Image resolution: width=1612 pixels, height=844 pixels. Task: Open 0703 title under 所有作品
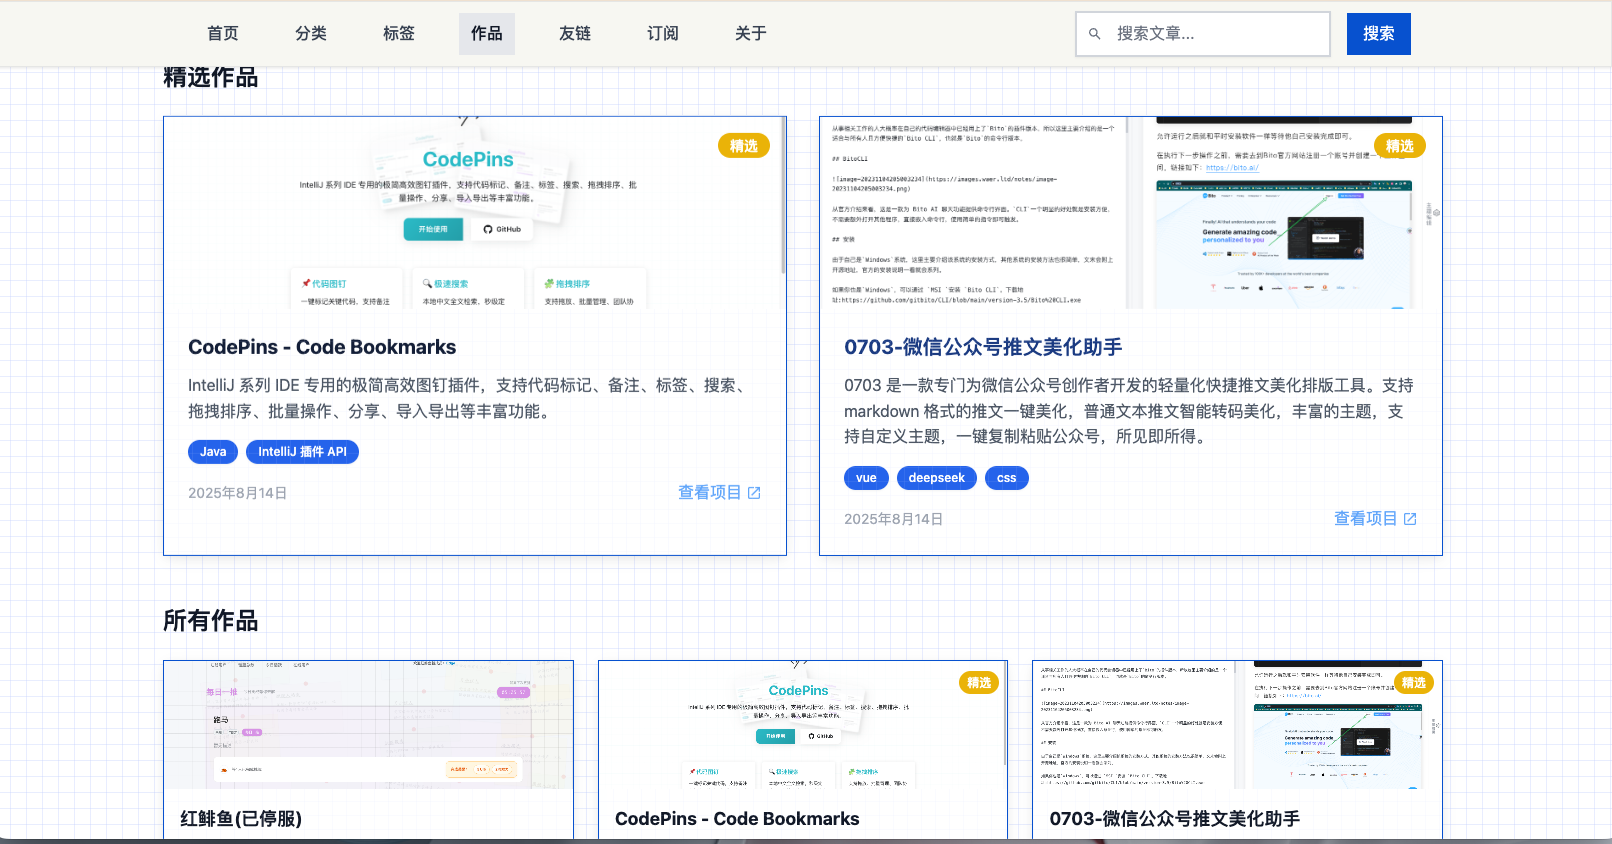tap(1175, 819)
